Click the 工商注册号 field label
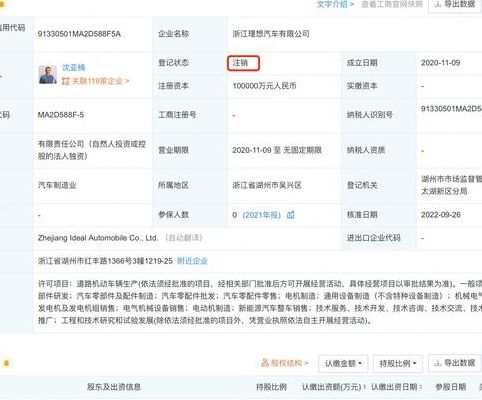Image resolution: width=482 pixels, height=400 pixels. 177,115
